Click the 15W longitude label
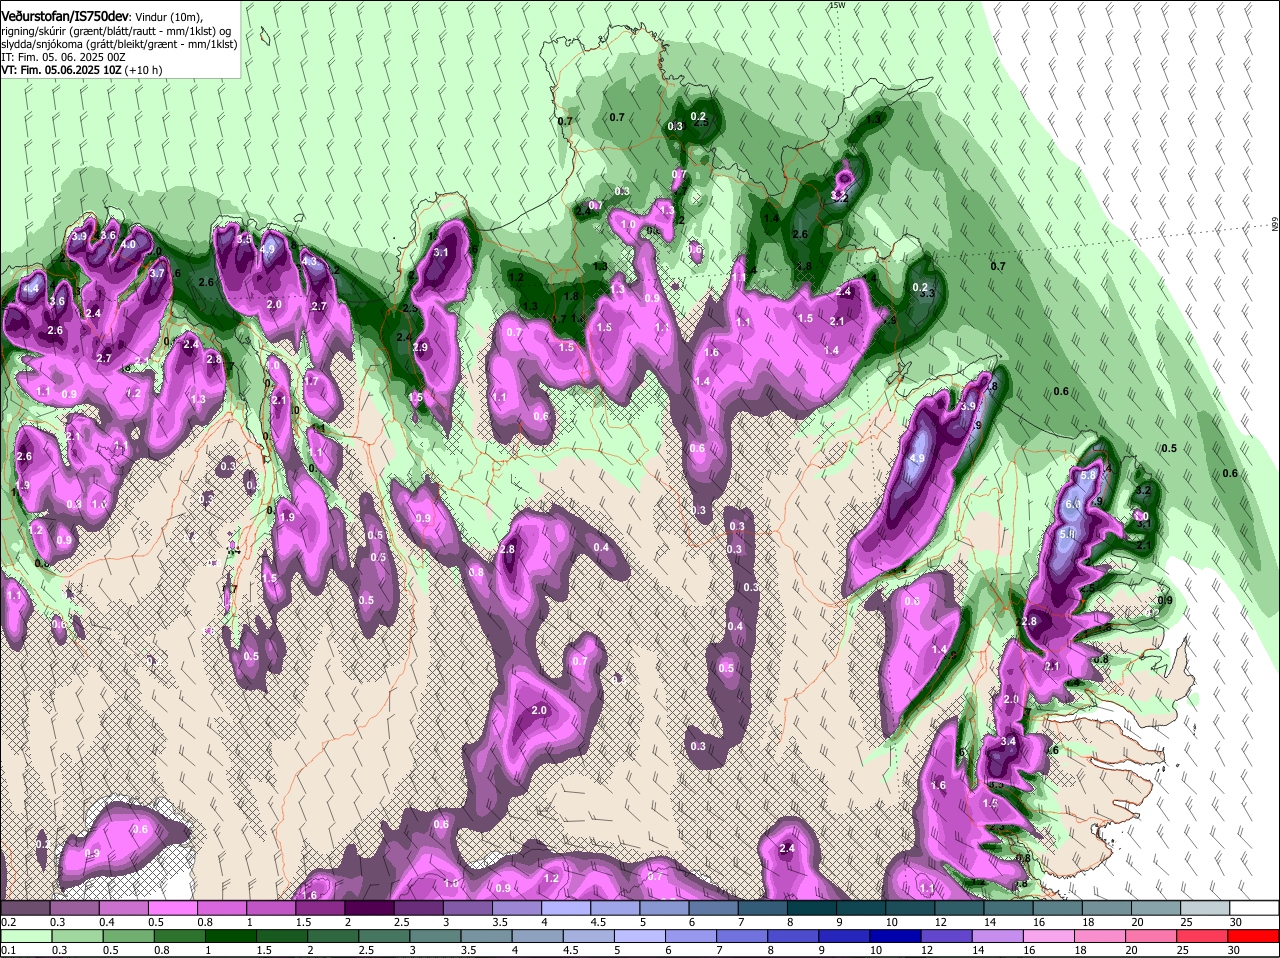 coord(837,5)
